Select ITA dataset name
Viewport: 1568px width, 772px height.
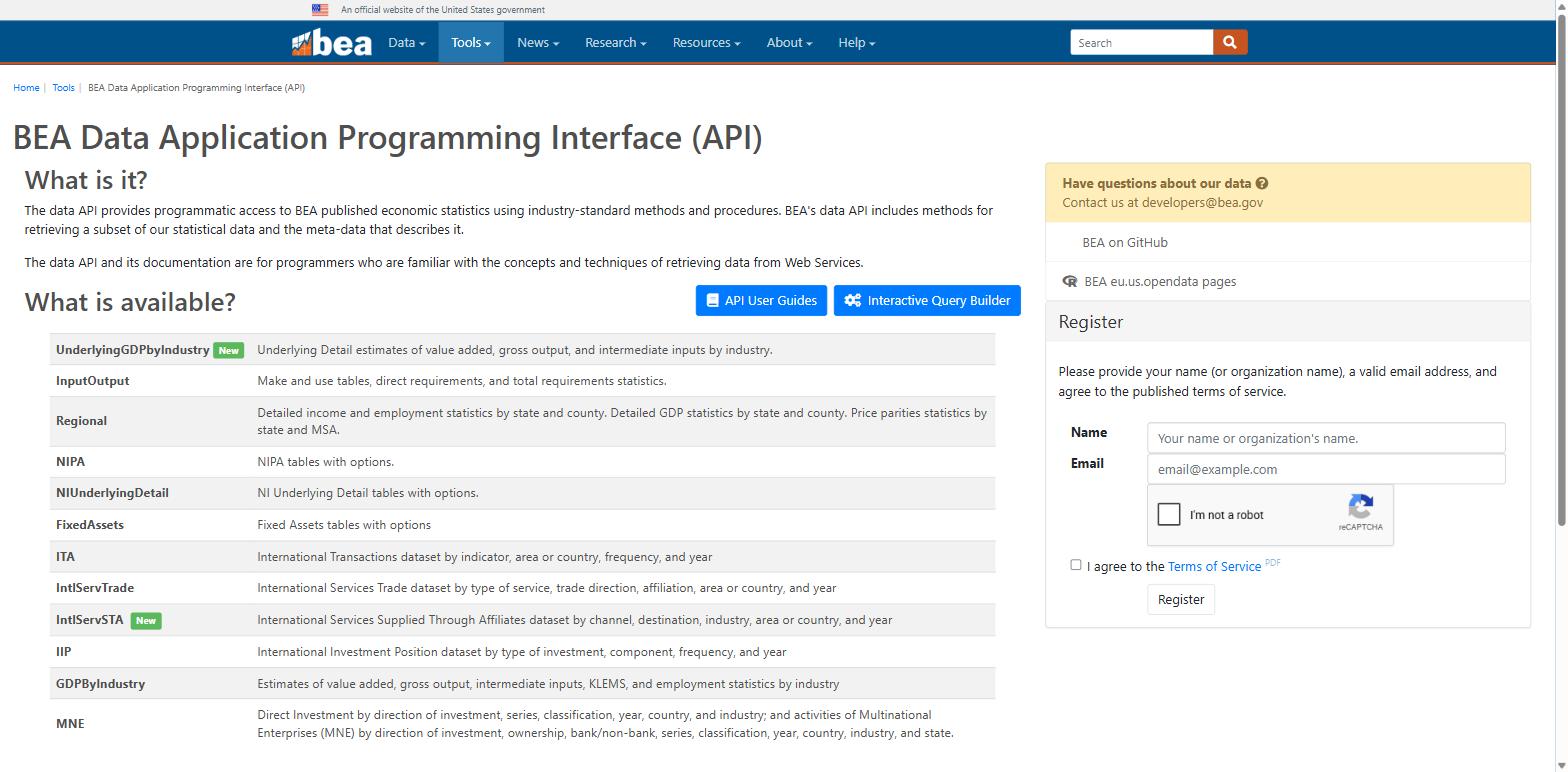pos(65,557)
